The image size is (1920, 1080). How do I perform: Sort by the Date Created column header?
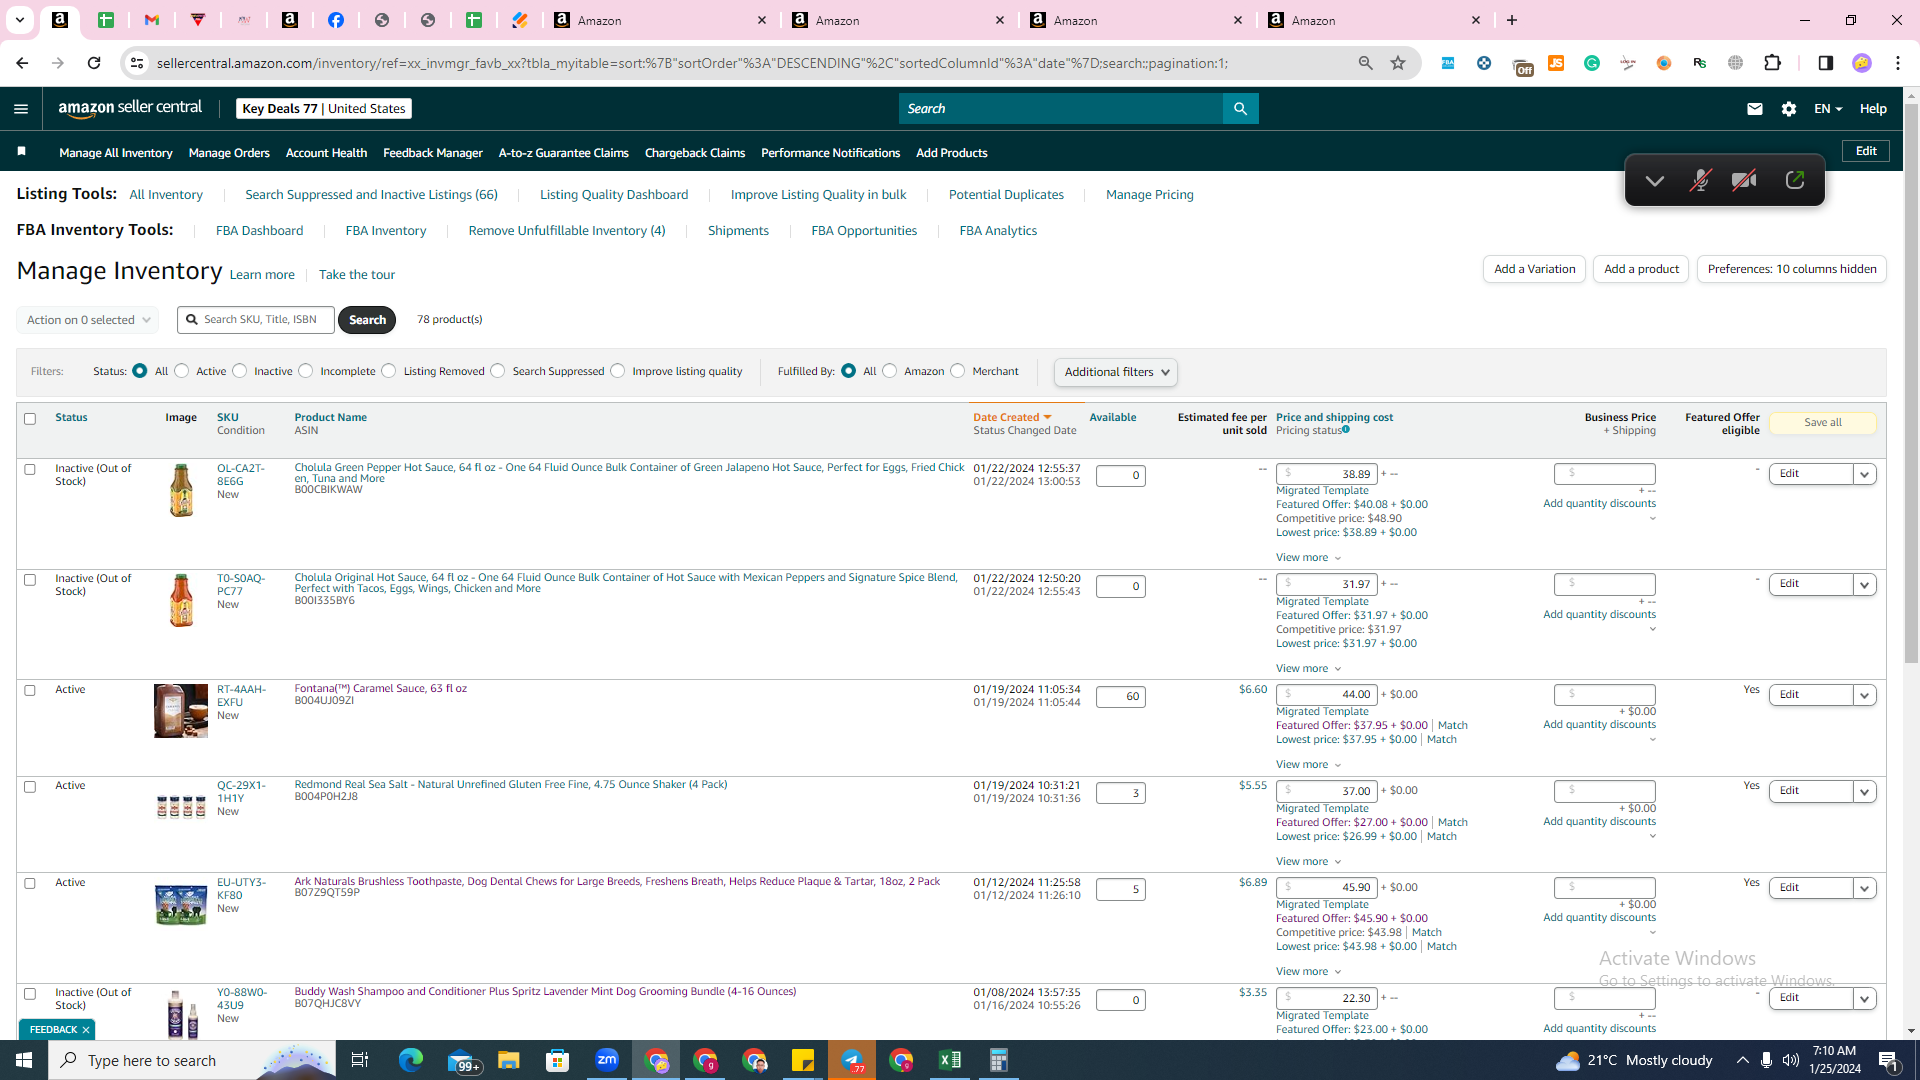click(1012, 418)
